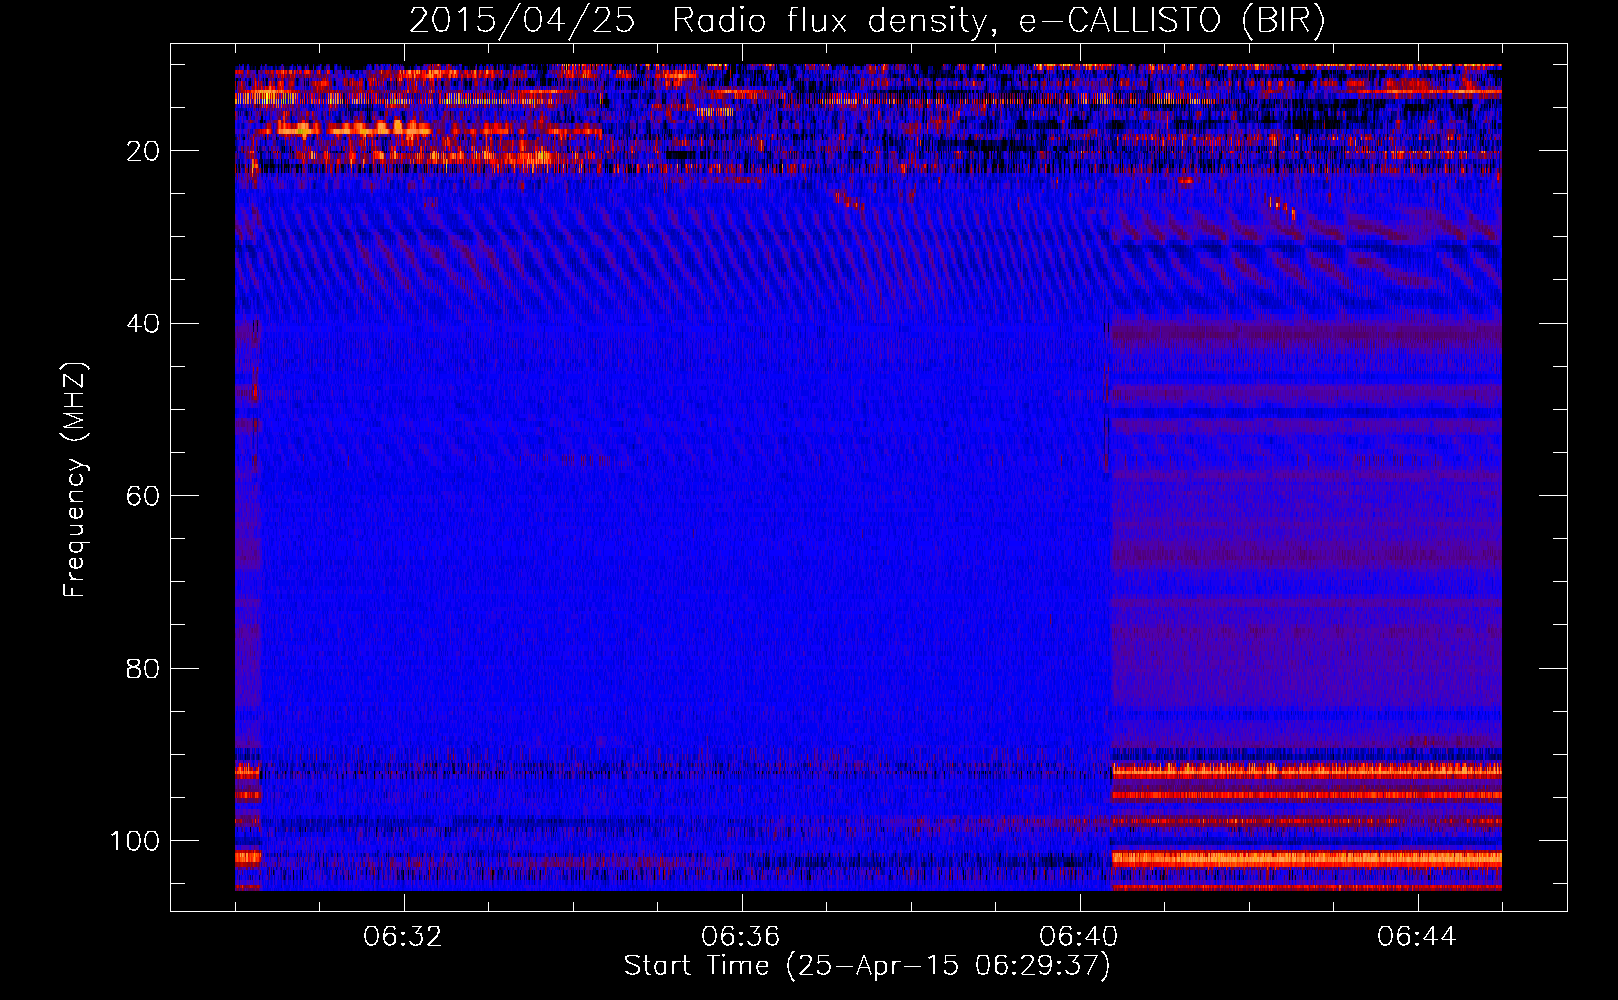Select the 'Frequency (MHZ)' axis label

[75, 479]
